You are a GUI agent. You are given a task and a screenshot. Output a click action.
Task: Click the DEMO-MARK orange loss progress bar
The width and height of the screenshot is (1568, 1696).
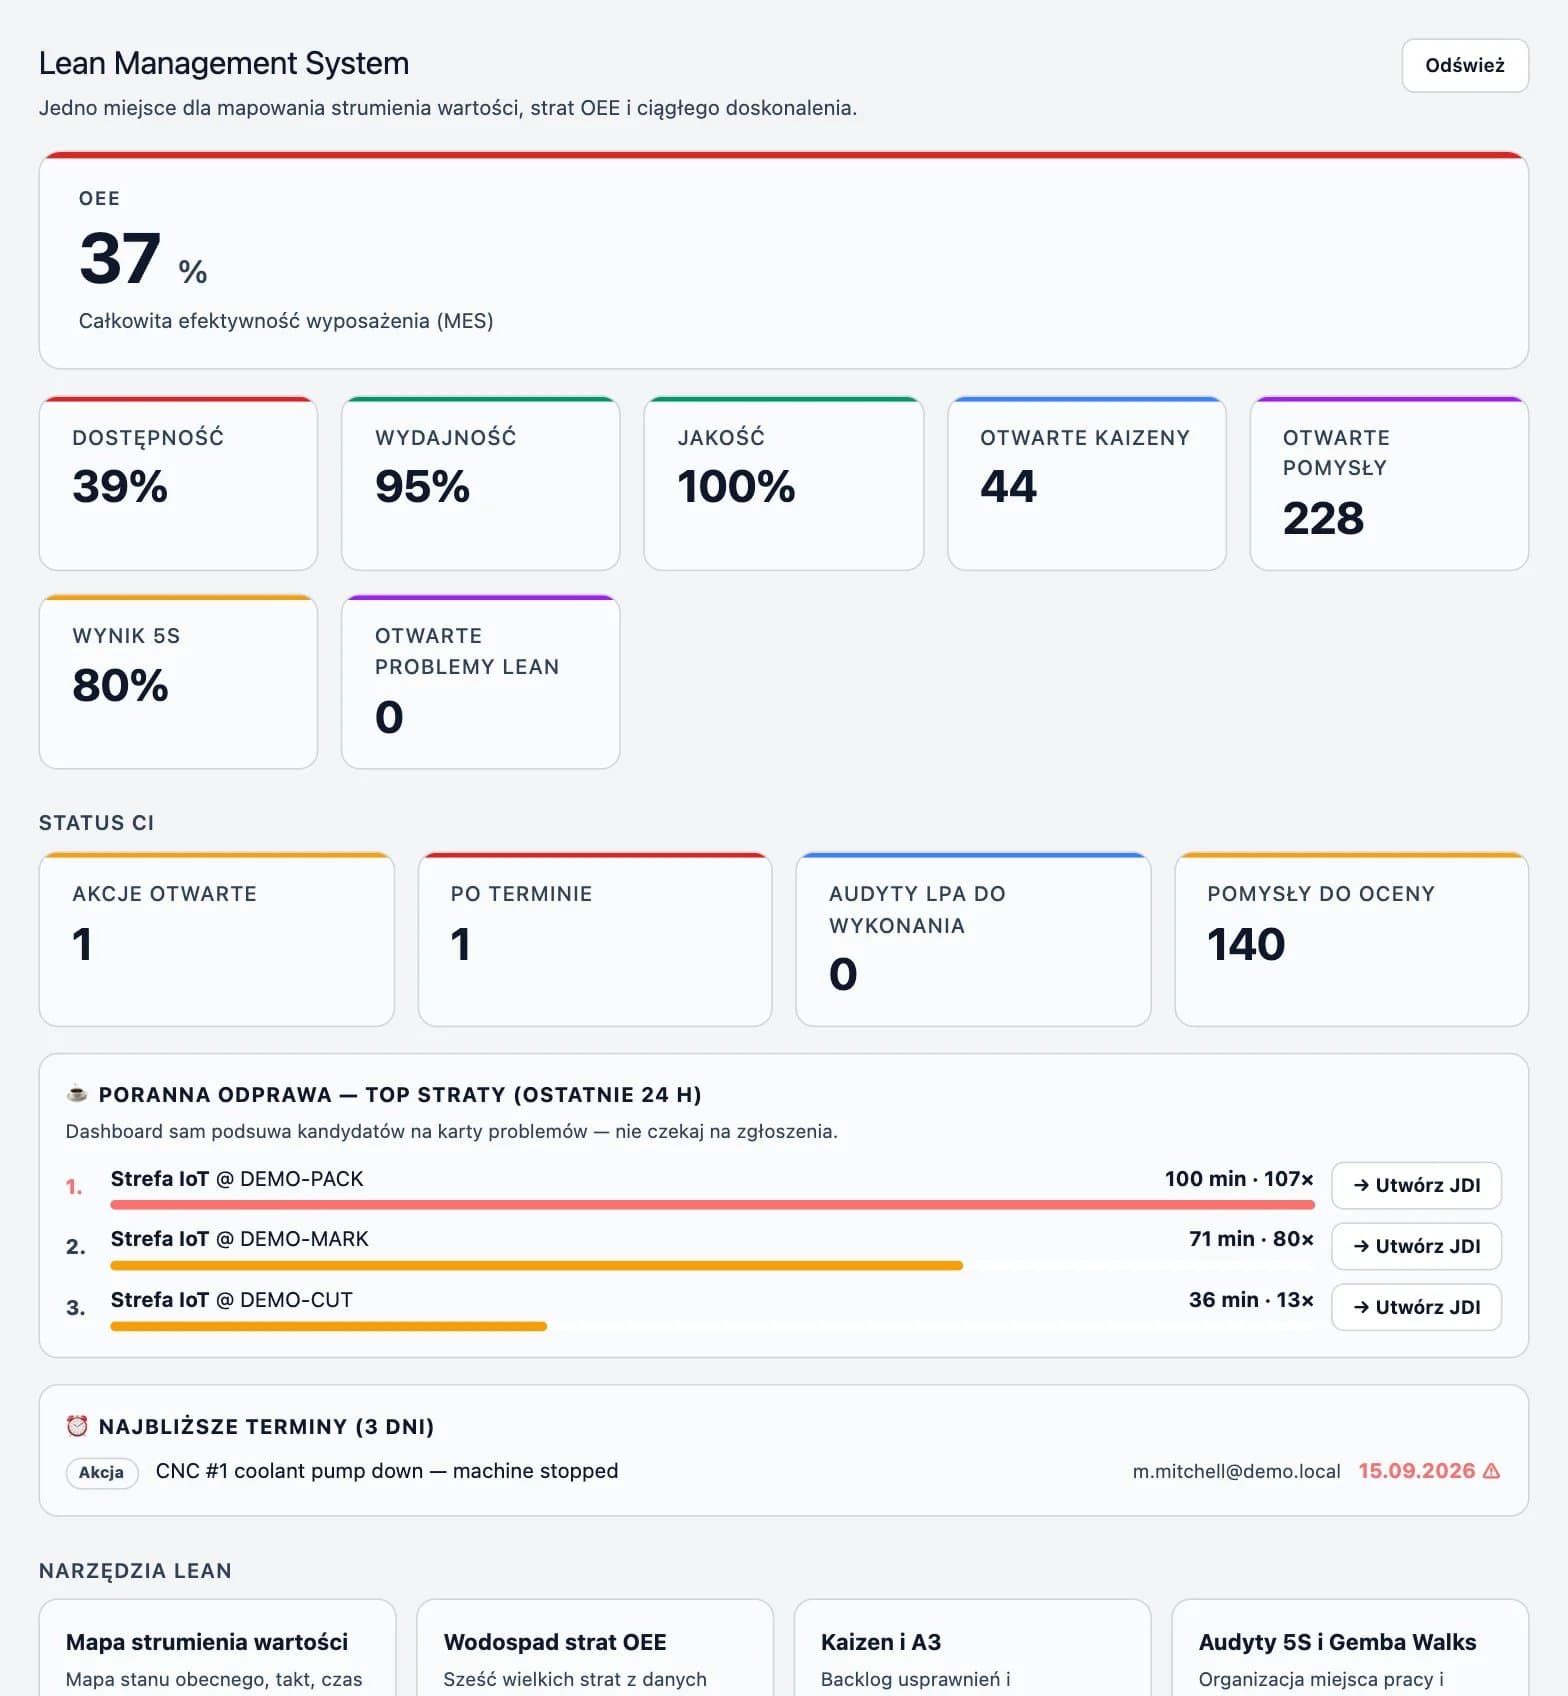536,1266
